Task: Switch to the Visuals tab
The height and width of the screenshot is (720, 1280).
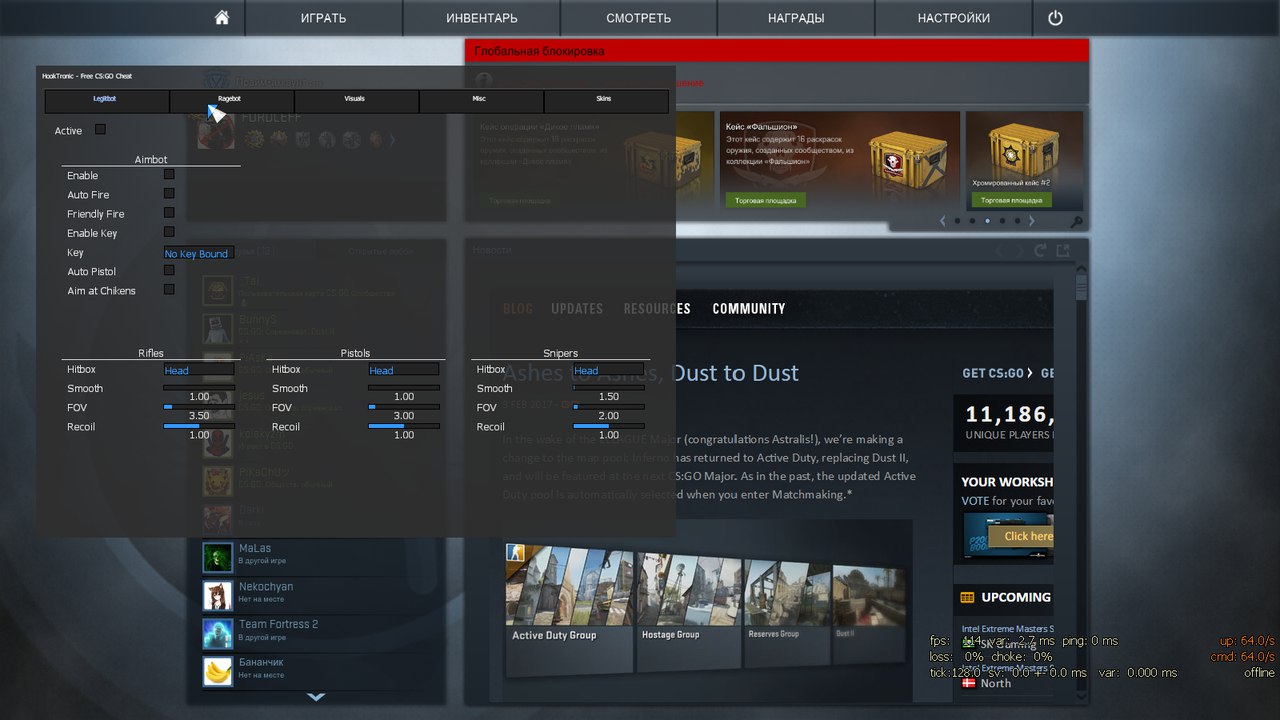Action: pyautogui.click(x=356, y=100)
